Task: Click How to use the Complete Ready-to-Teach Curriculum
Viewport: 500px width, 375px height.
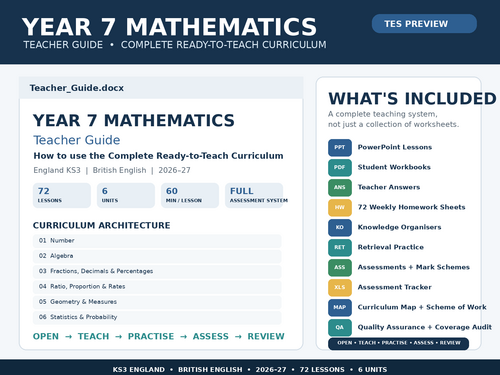Action: tap(158, 156)
